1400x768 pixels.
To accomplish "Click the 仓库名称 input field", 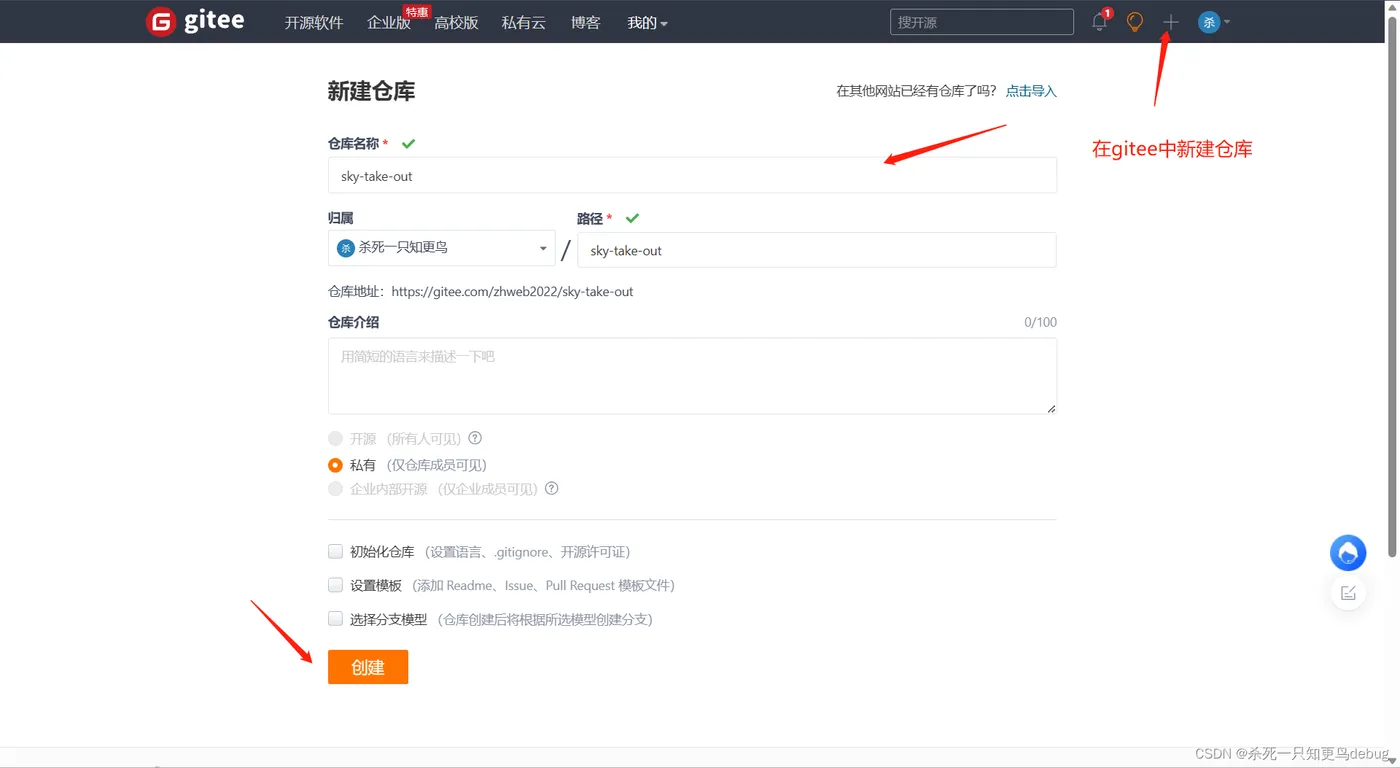I will tap(692, 175).
